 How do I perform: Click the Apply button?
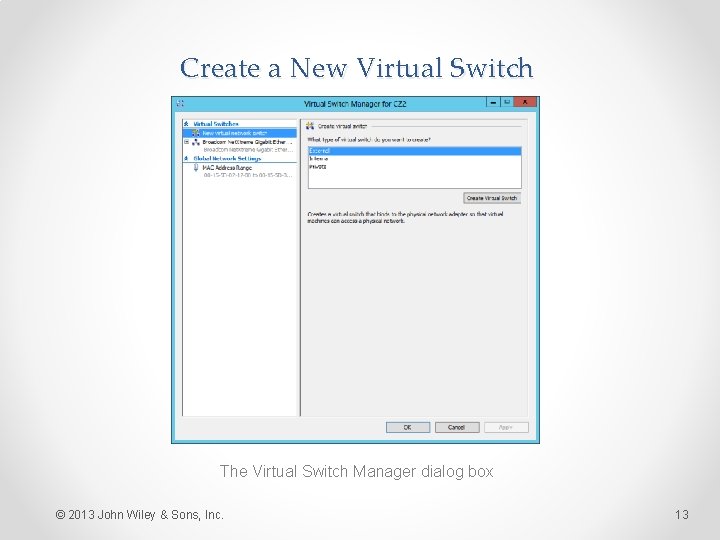coord(506,427)
